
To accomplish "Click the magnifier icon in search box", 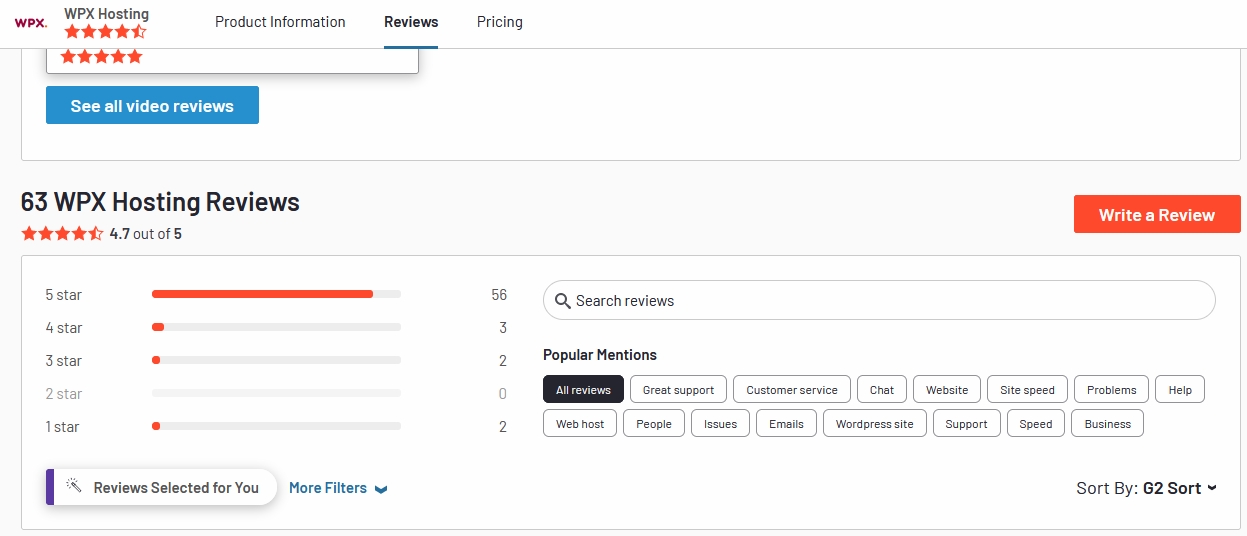I will pos(563,301).
